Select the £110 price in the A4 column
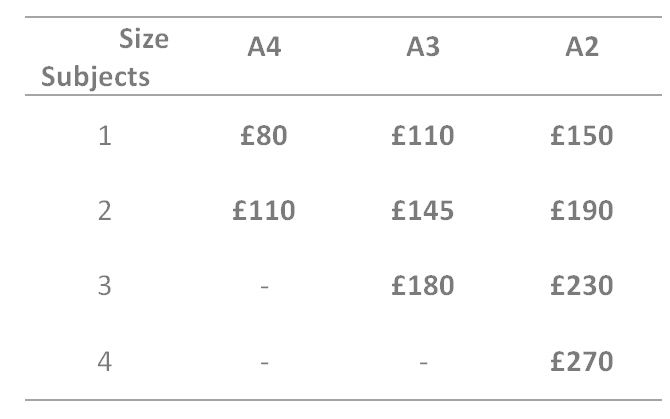Viewport: 670px width, 419px height. pyautogui.click(x=264, y=211)
